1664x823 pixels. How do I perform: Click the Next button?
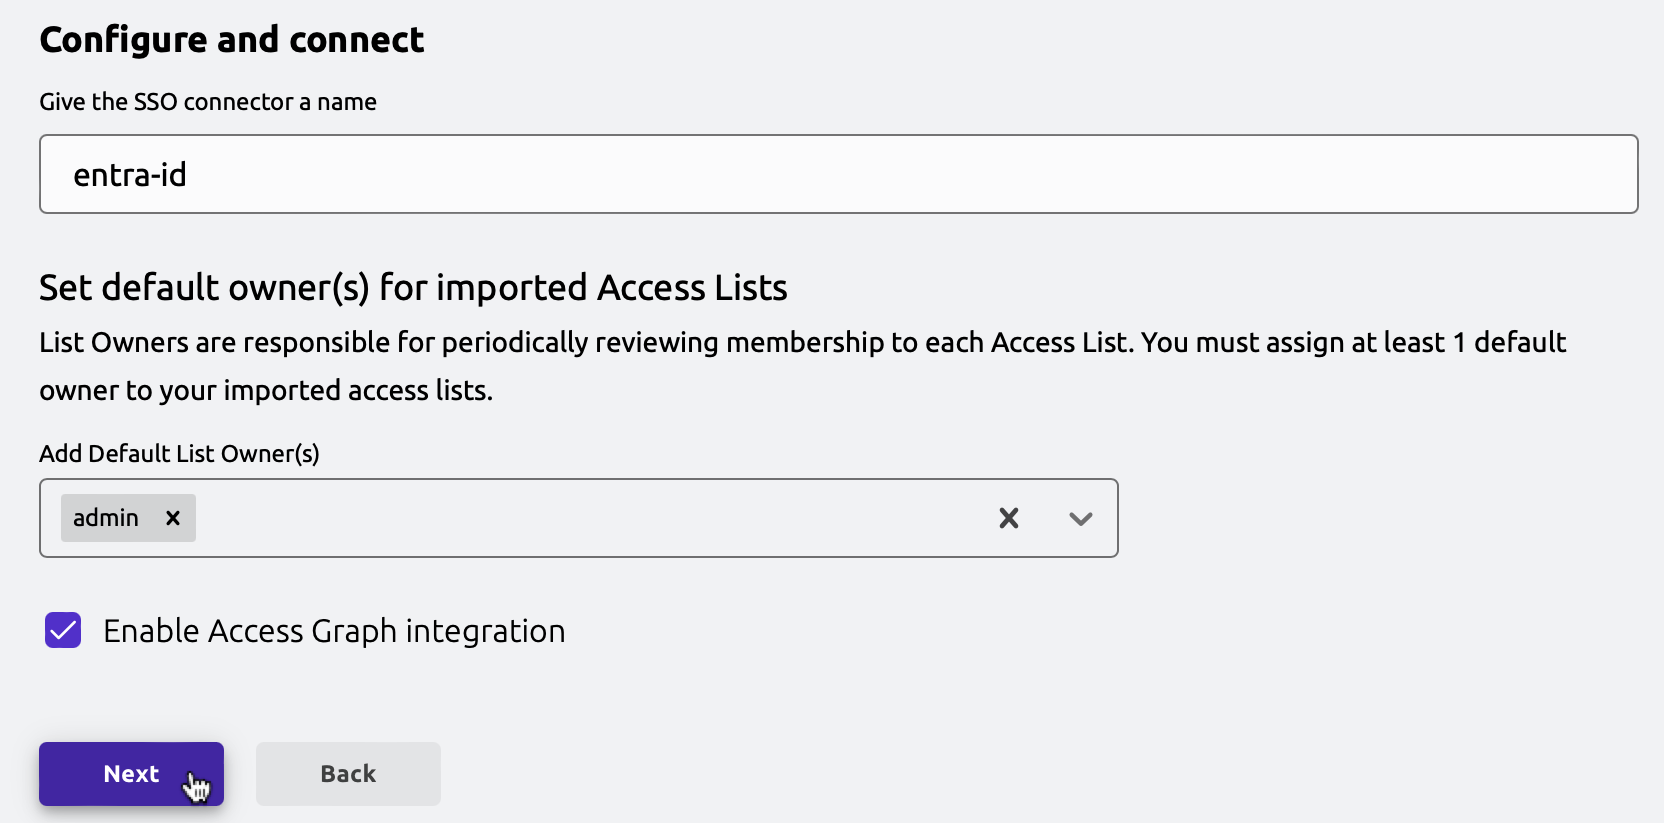pos(131,774)
